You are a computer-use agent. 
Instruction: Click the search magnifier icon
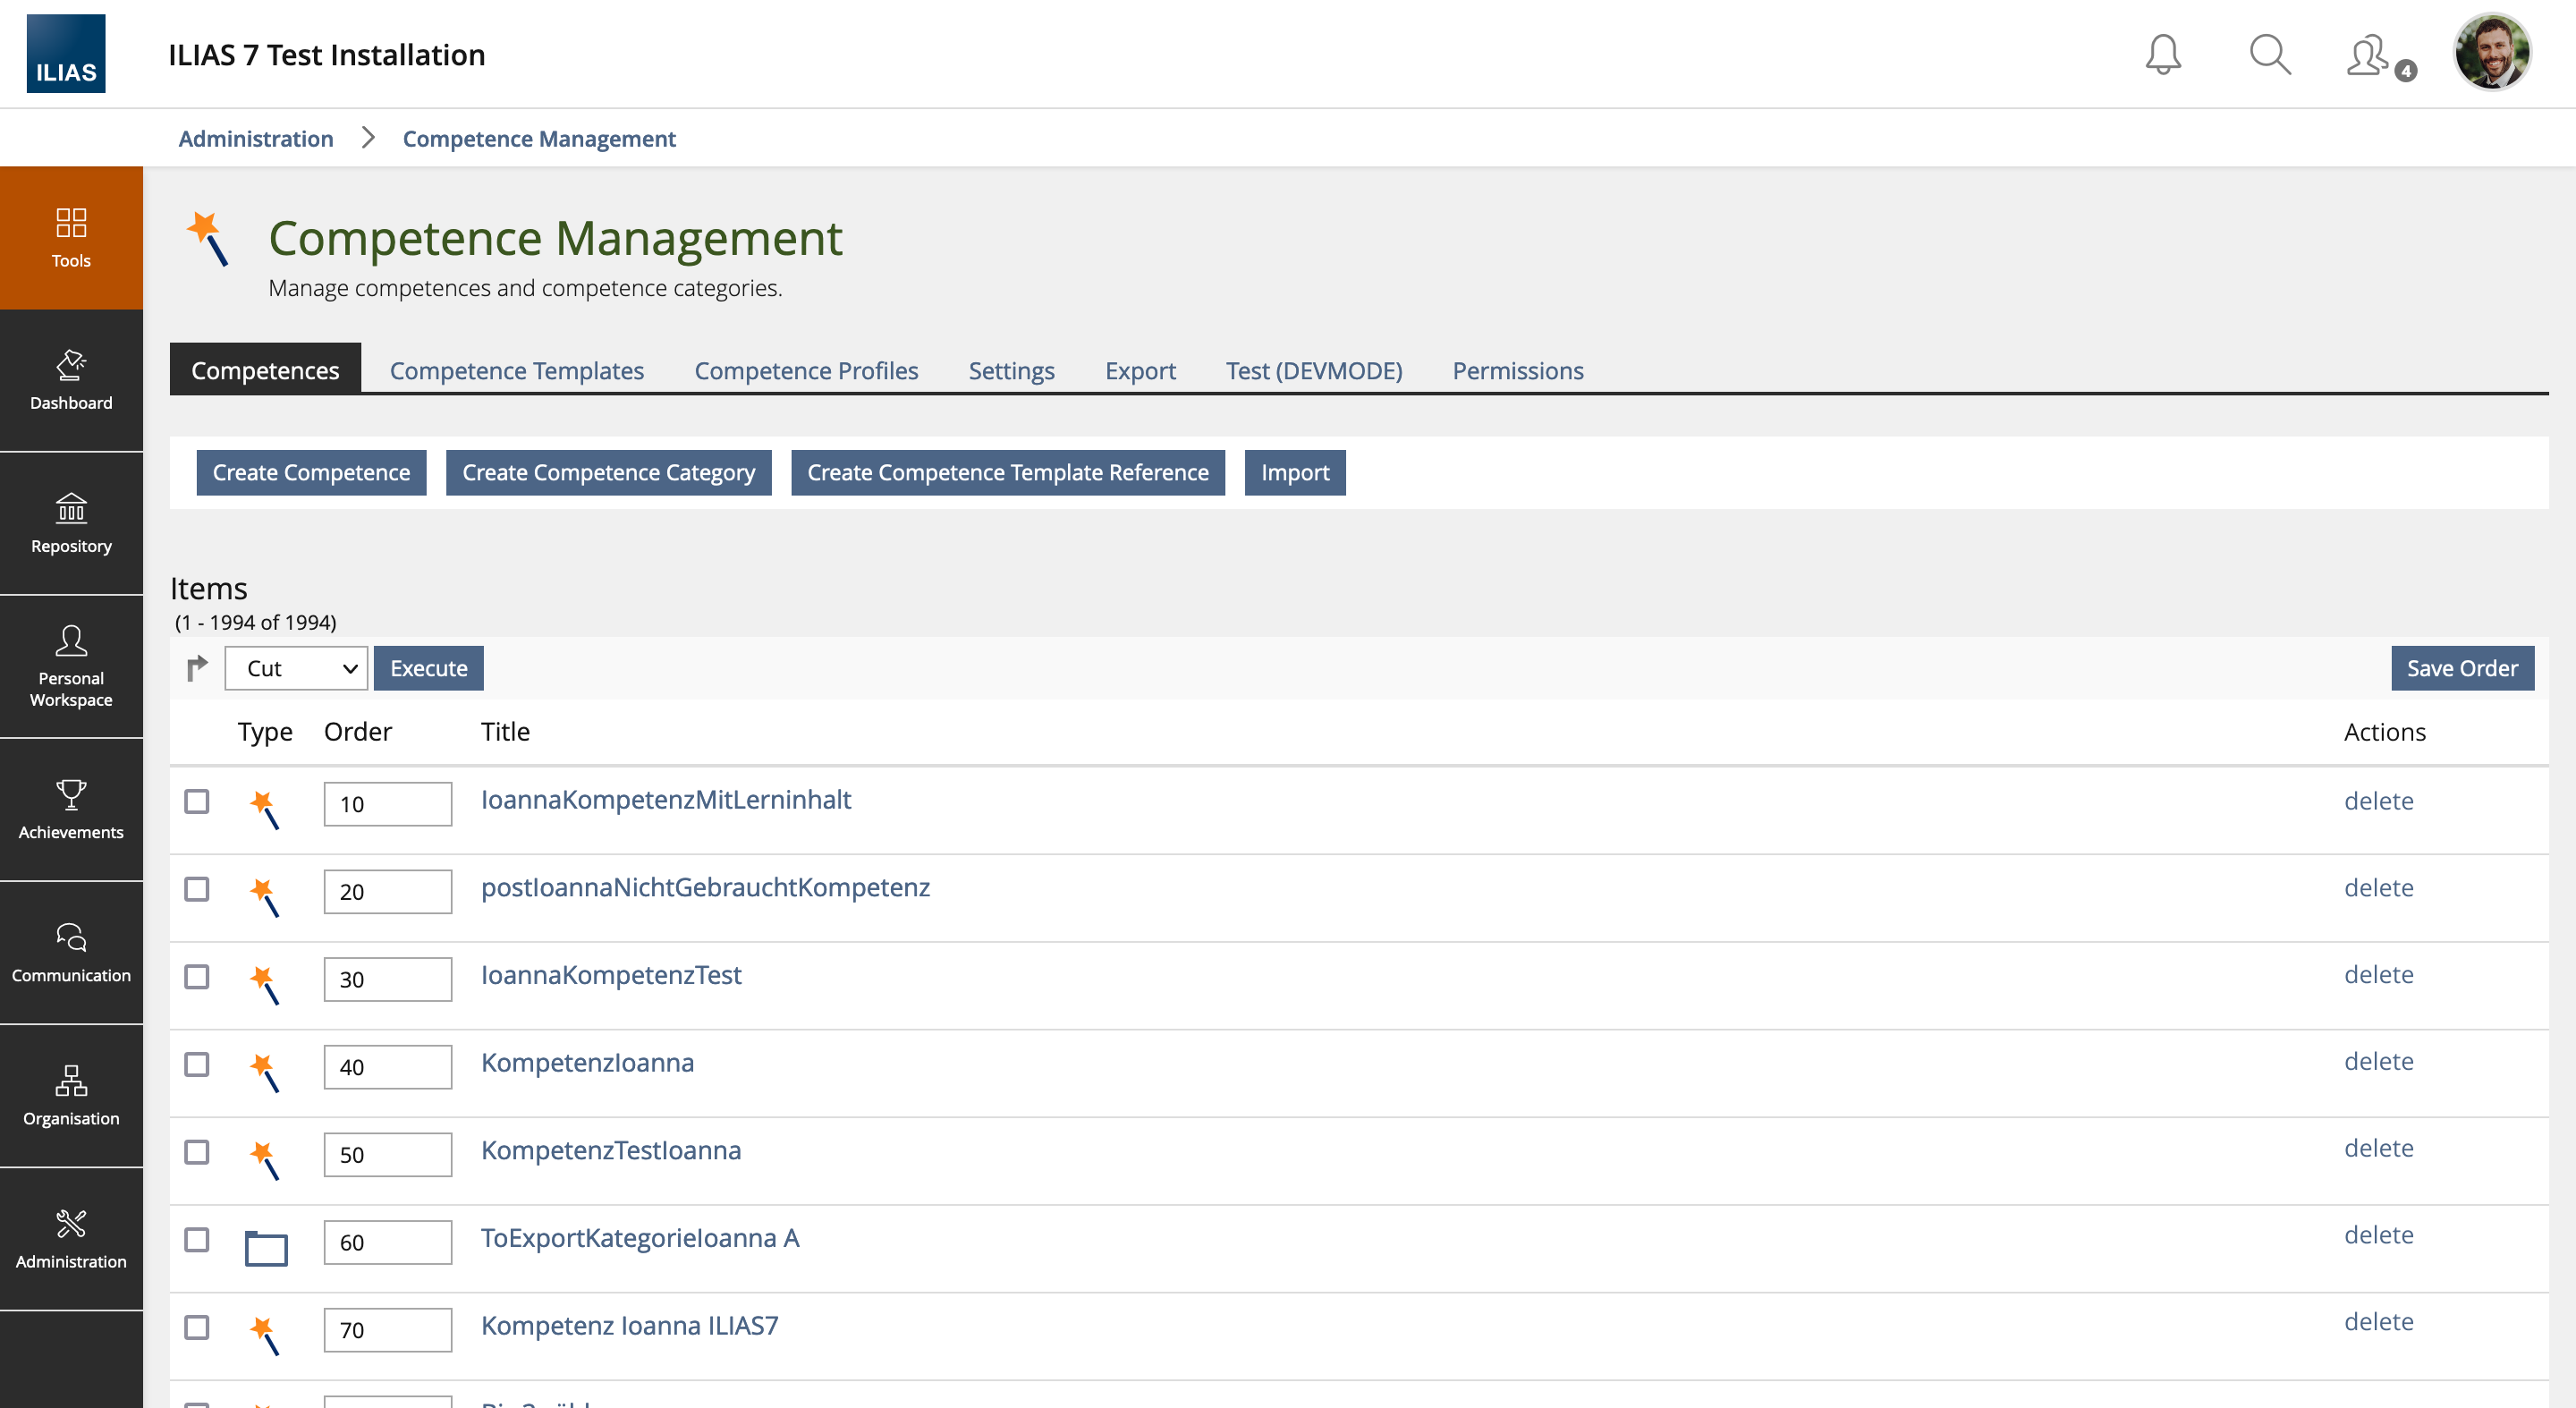(2269, 54)
